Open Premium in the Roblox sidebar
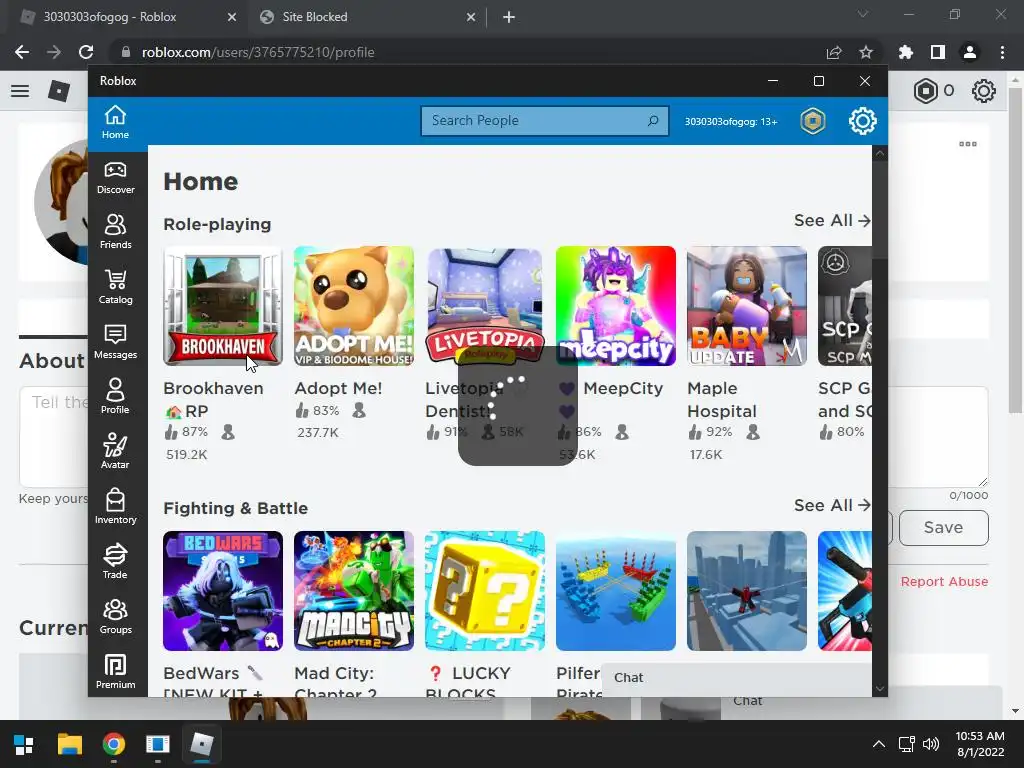1024x768 pixels. pos(116,672)
